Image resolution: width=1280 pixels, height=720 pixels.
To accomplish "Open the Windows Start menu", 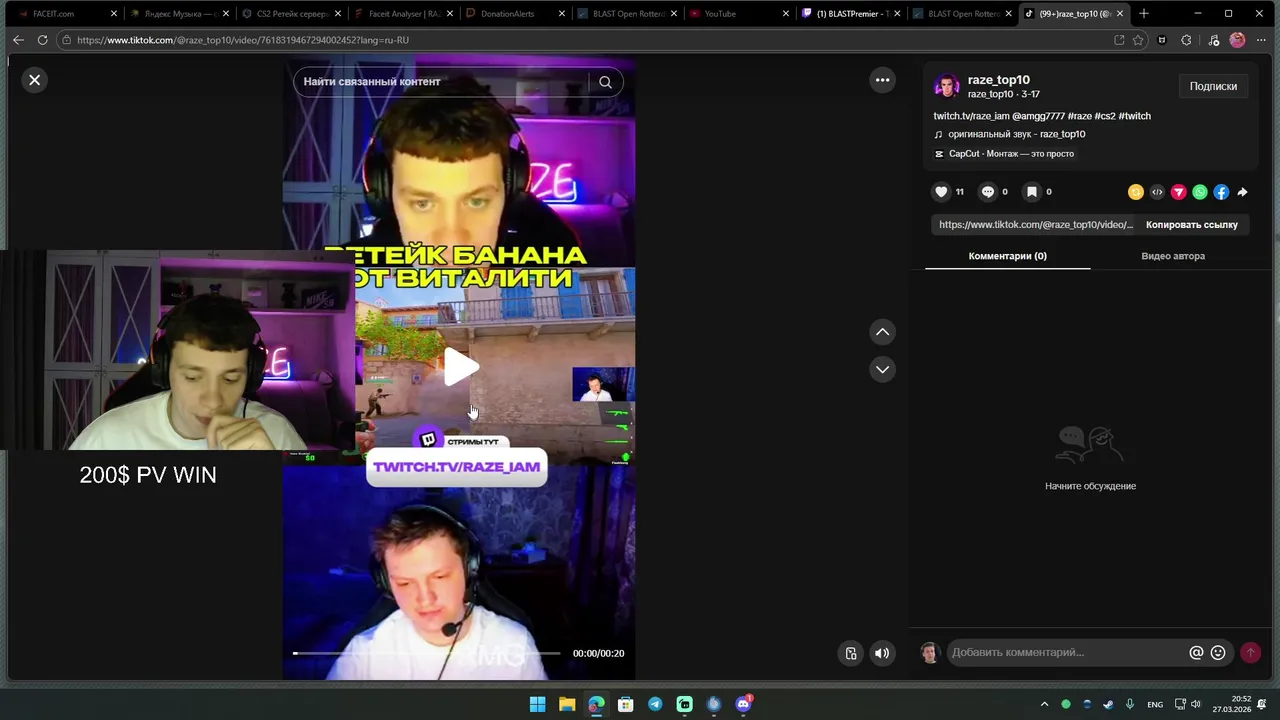I will pyautogui.click(x=537, y=704).
